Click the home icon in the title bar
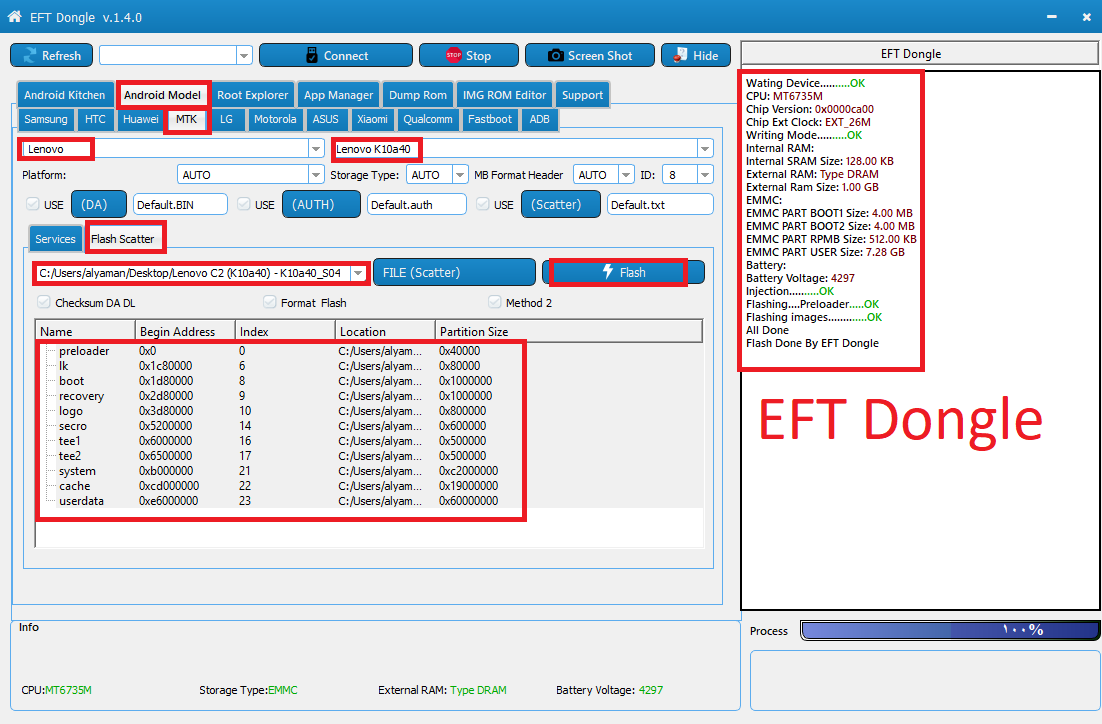Screen dimensions: 1102x724 [x=14, y=16]
